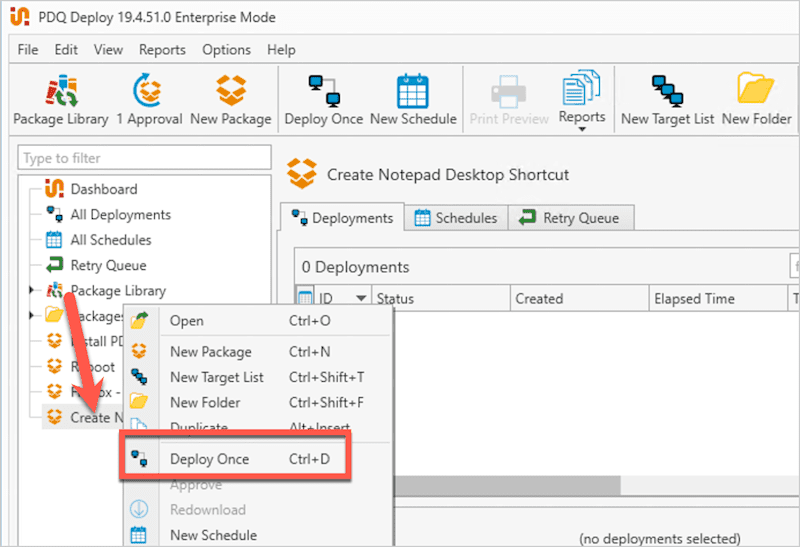800x547 pixels.
Task: Switch to the Retry Queue tab
Action: click(571, 218)
